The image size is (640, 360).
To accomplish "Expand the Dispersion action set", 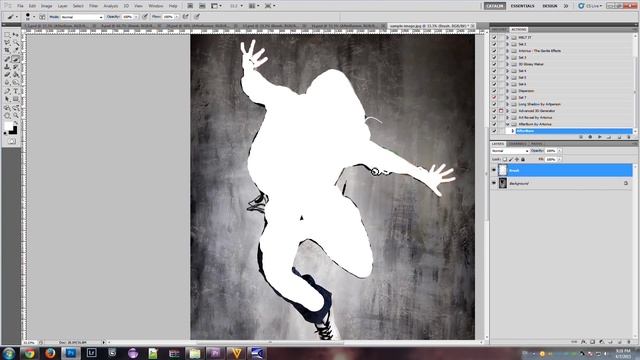I will [x=508, y=91].
